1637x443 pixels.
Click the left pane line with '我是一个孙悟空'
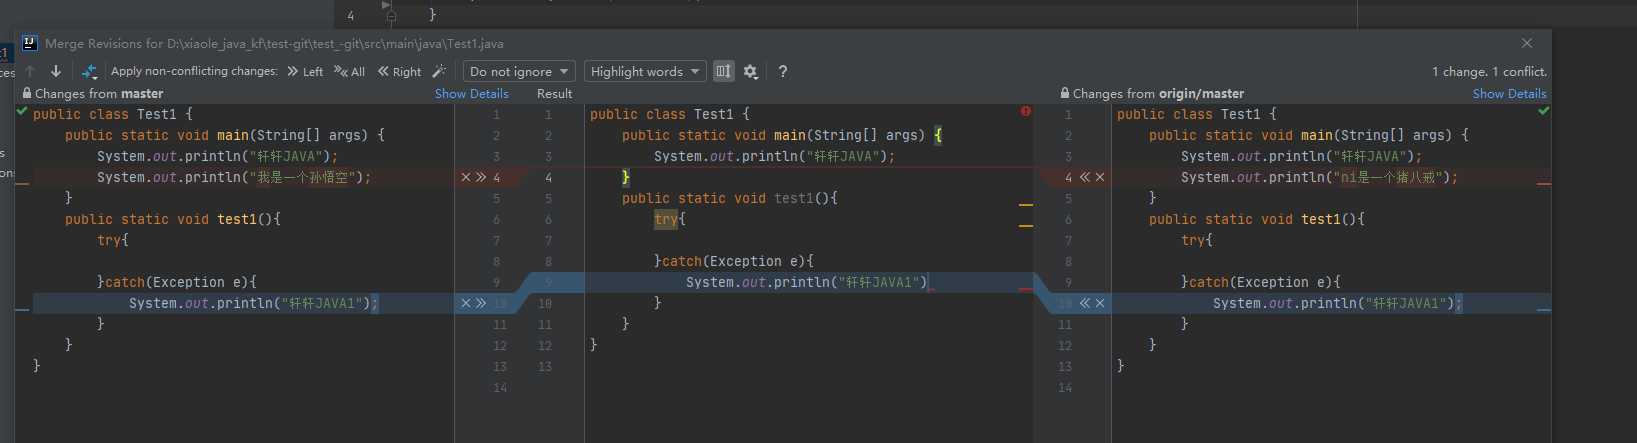(x=234, y=177)
